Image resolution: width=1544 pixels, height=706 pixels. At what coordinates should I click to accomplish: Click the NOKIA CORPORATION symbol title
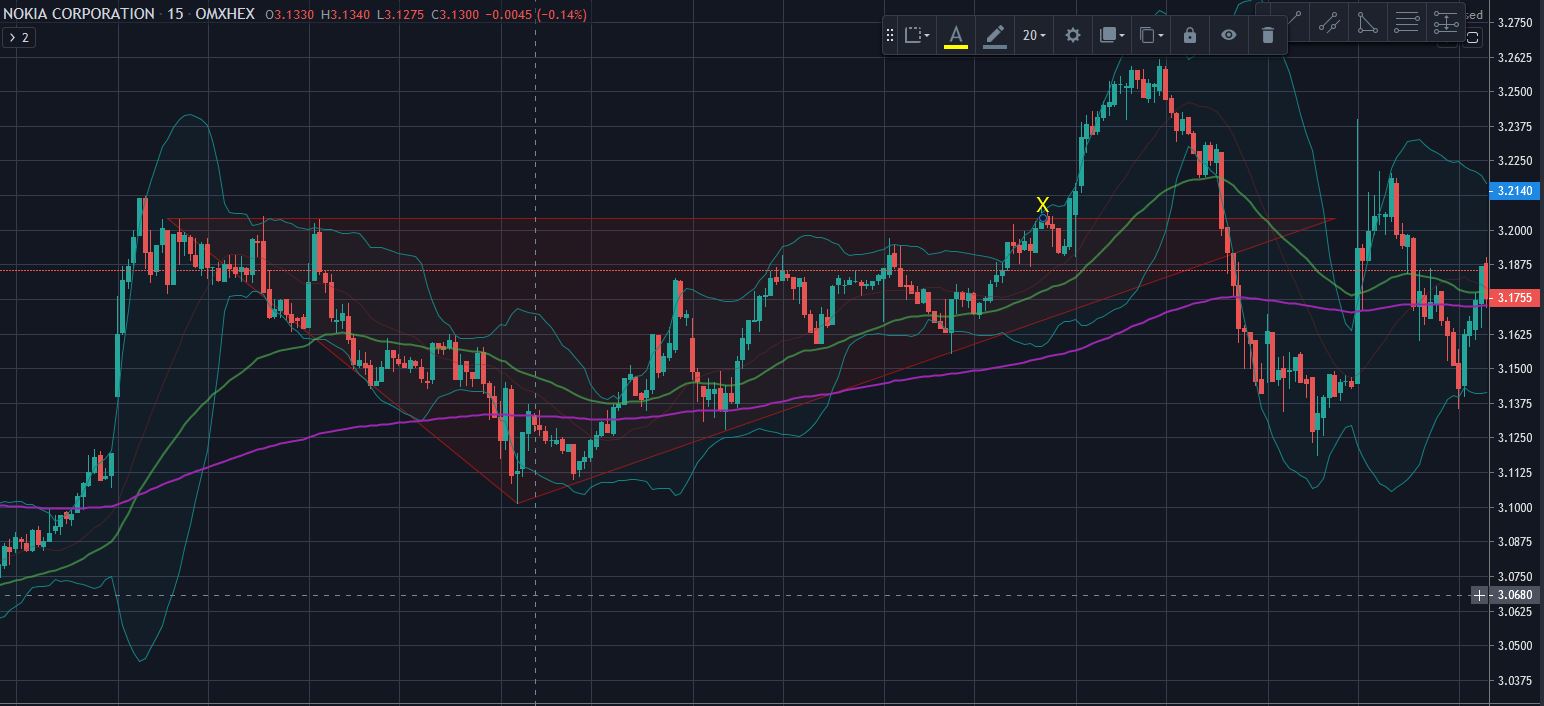click(x=78, y=14)
